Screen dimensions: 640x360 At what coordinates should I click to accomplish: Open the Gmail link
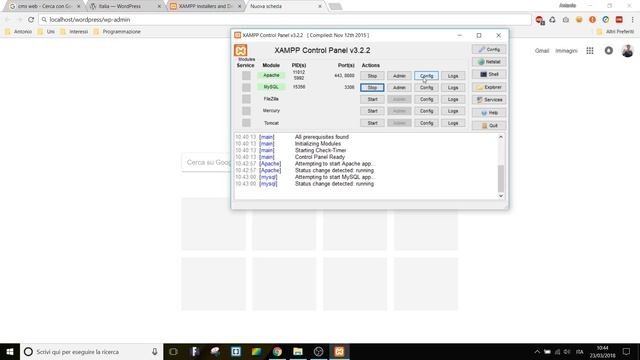click(x=542, y=51)
